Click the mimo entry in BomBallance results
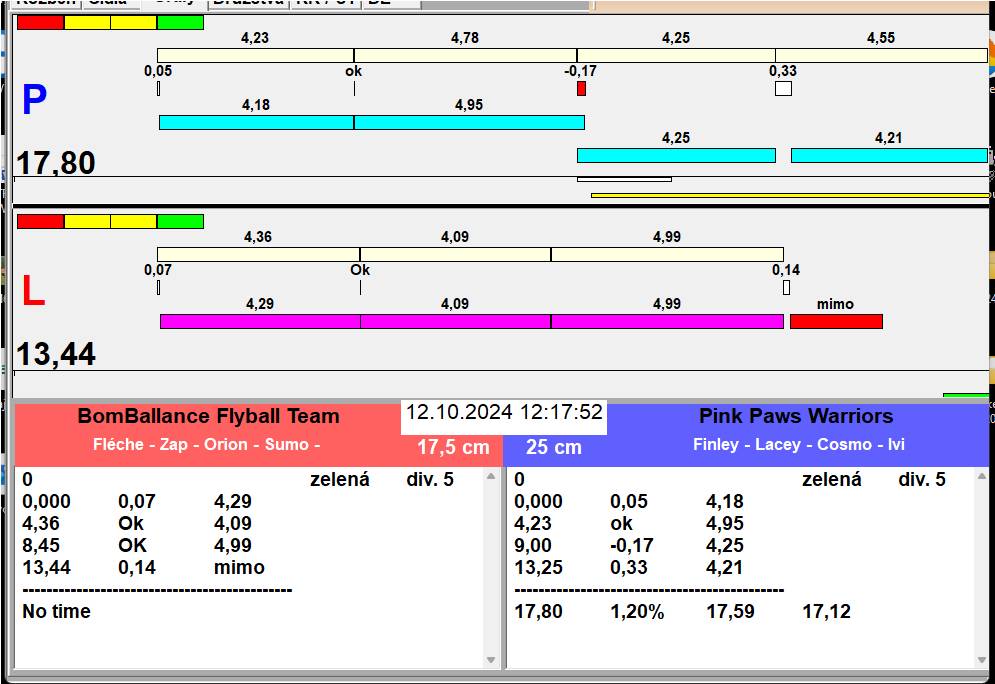 pyautogui.click(x=239, y=567)
